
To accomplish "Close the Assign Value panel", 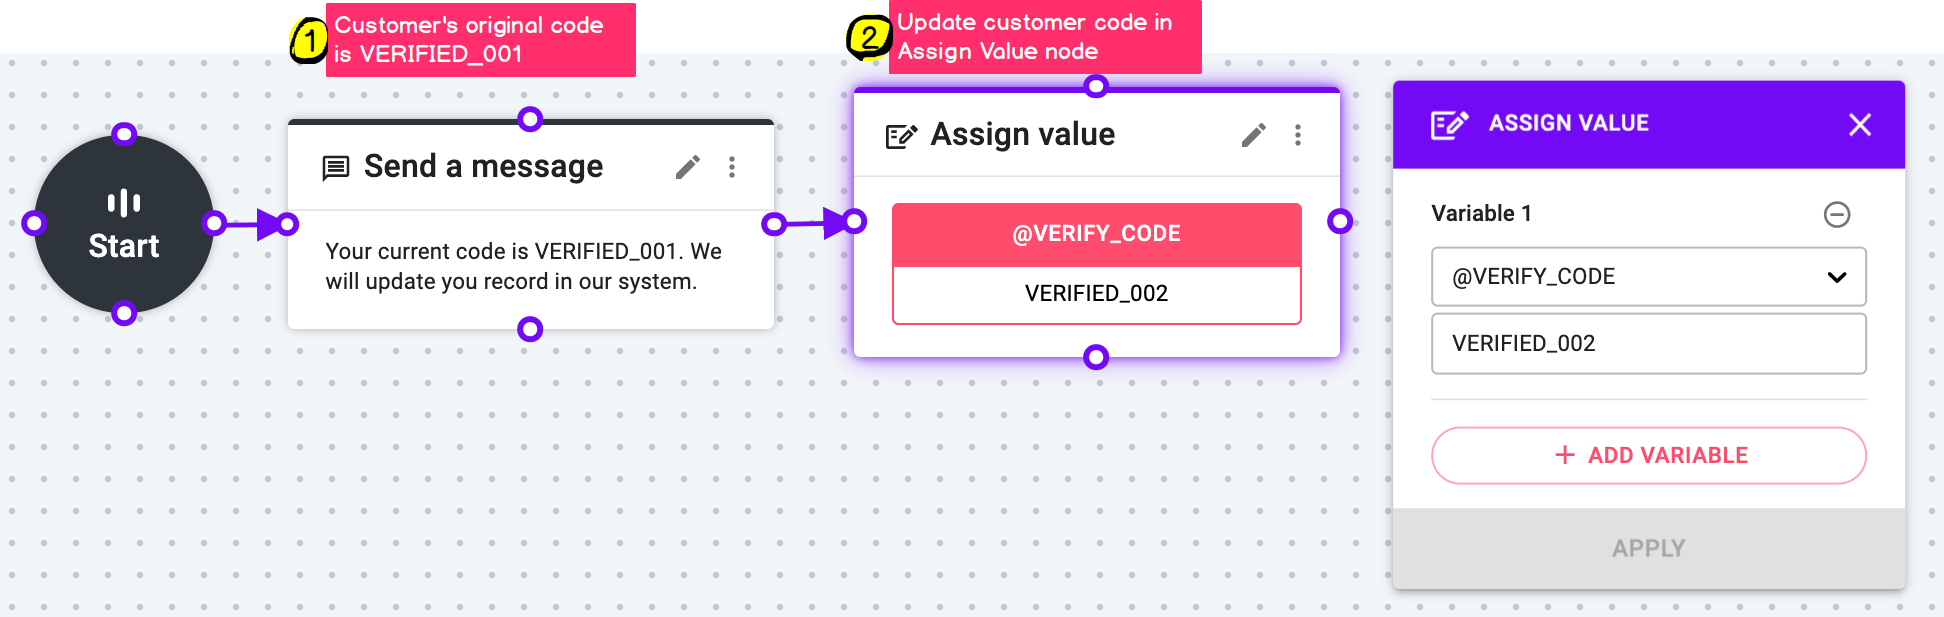I will [x=1860, y=124].
